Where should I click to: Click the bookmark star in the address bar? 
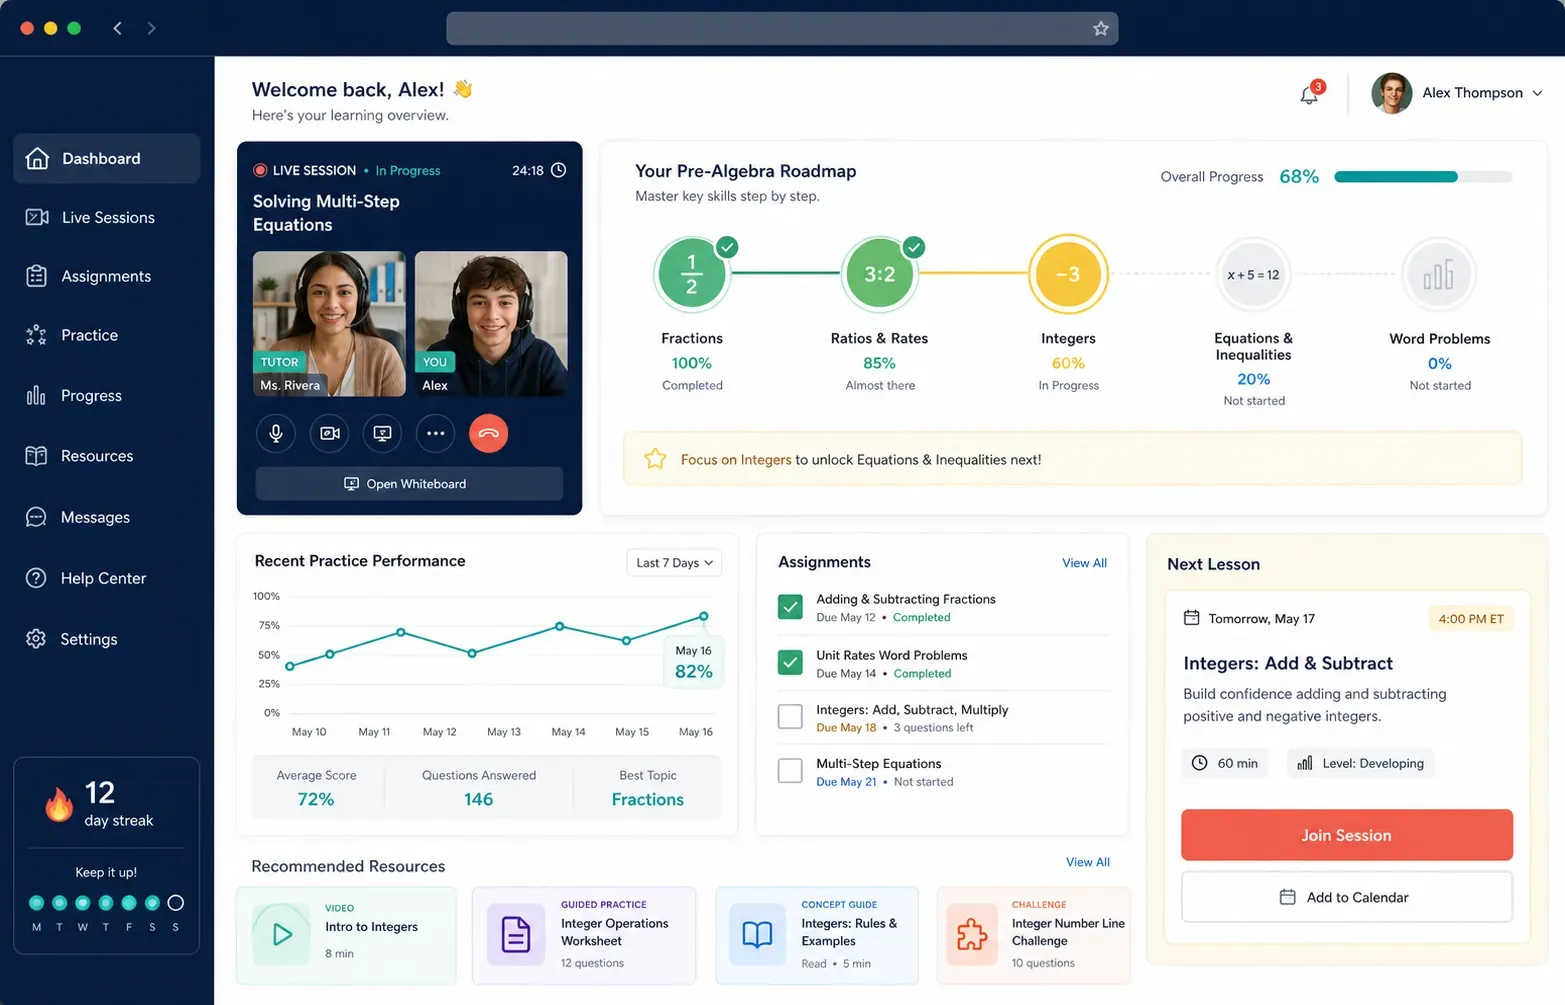[1101, 28]
